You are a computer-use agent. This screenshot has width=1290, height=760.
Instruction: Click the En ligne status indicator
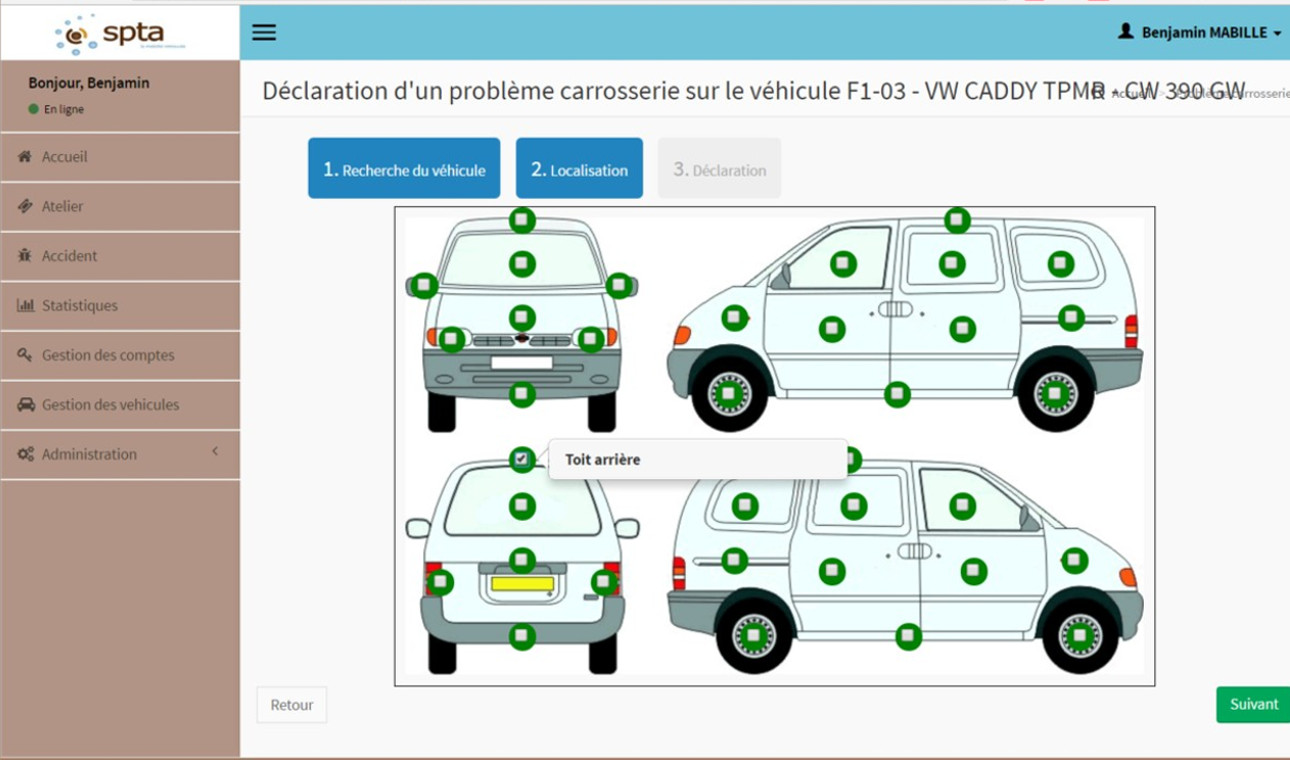click(56, 109)
